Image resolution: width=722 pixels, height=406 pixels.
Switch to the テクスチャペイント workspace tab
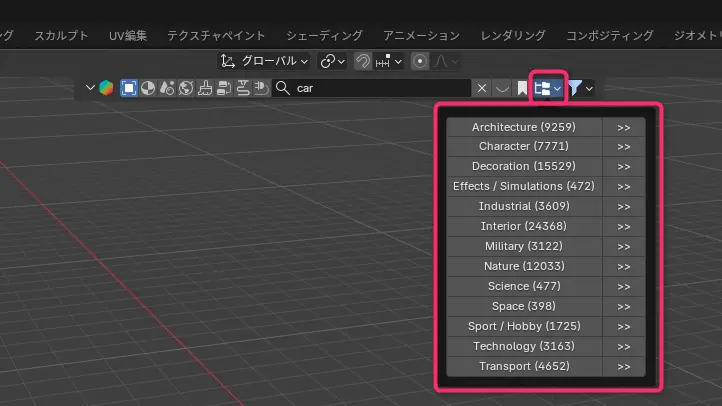click(x=216, y=35)
